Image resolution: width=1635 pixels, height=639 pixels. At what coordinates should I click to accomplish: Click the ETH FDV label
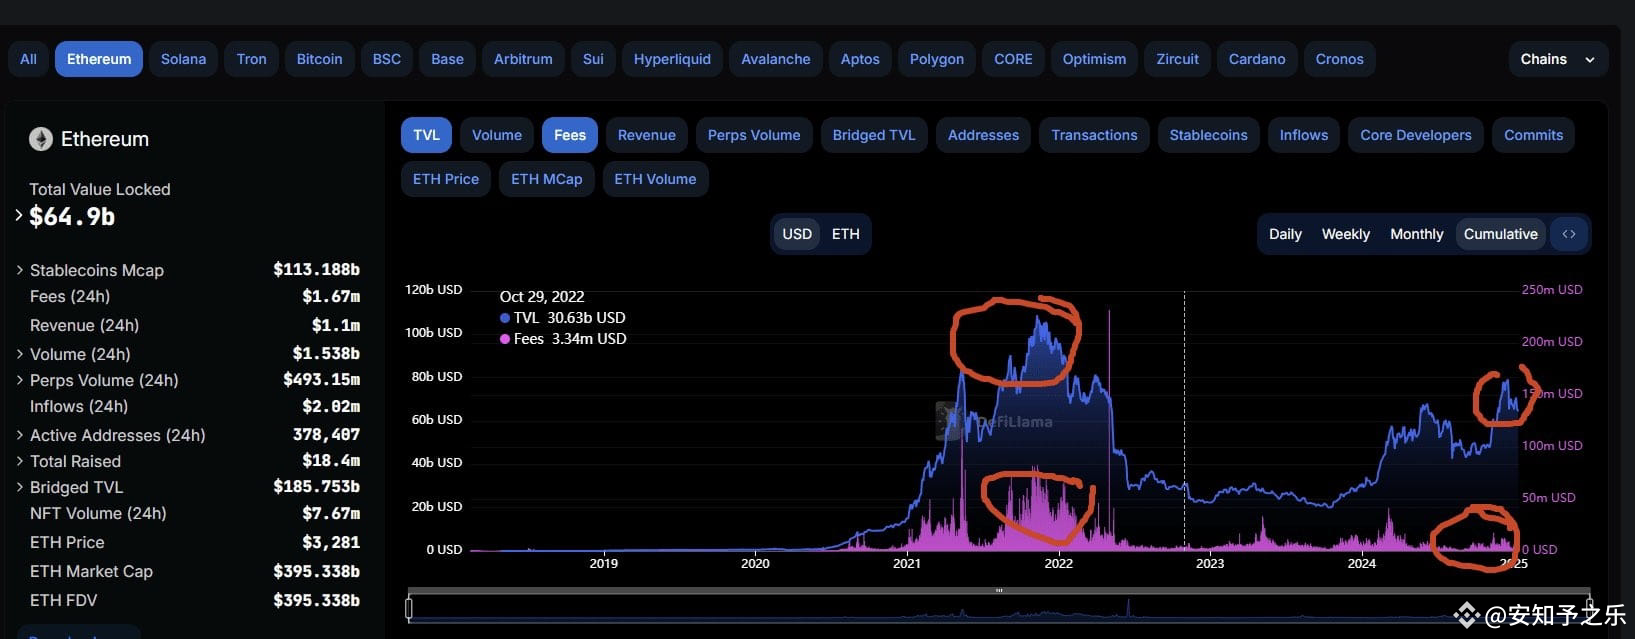(64, 600)
